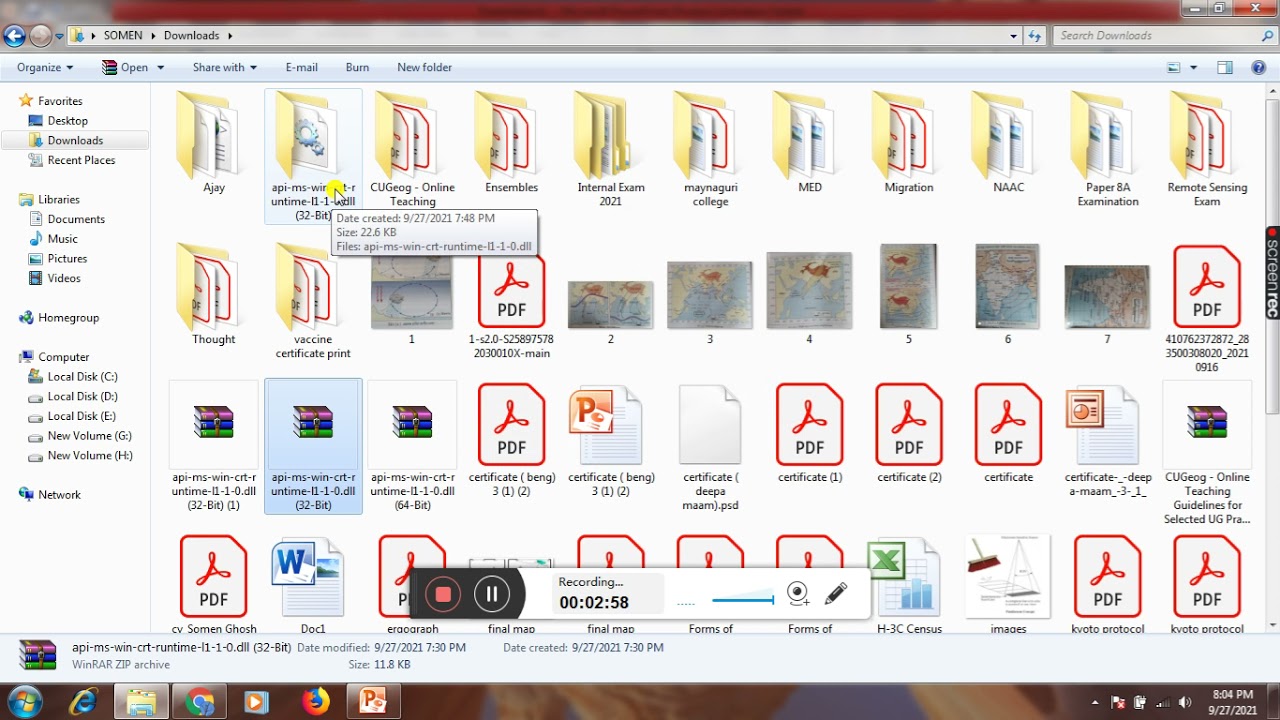
Task: Expand the change view options arrow
Action: click(x=1193, y=68)
